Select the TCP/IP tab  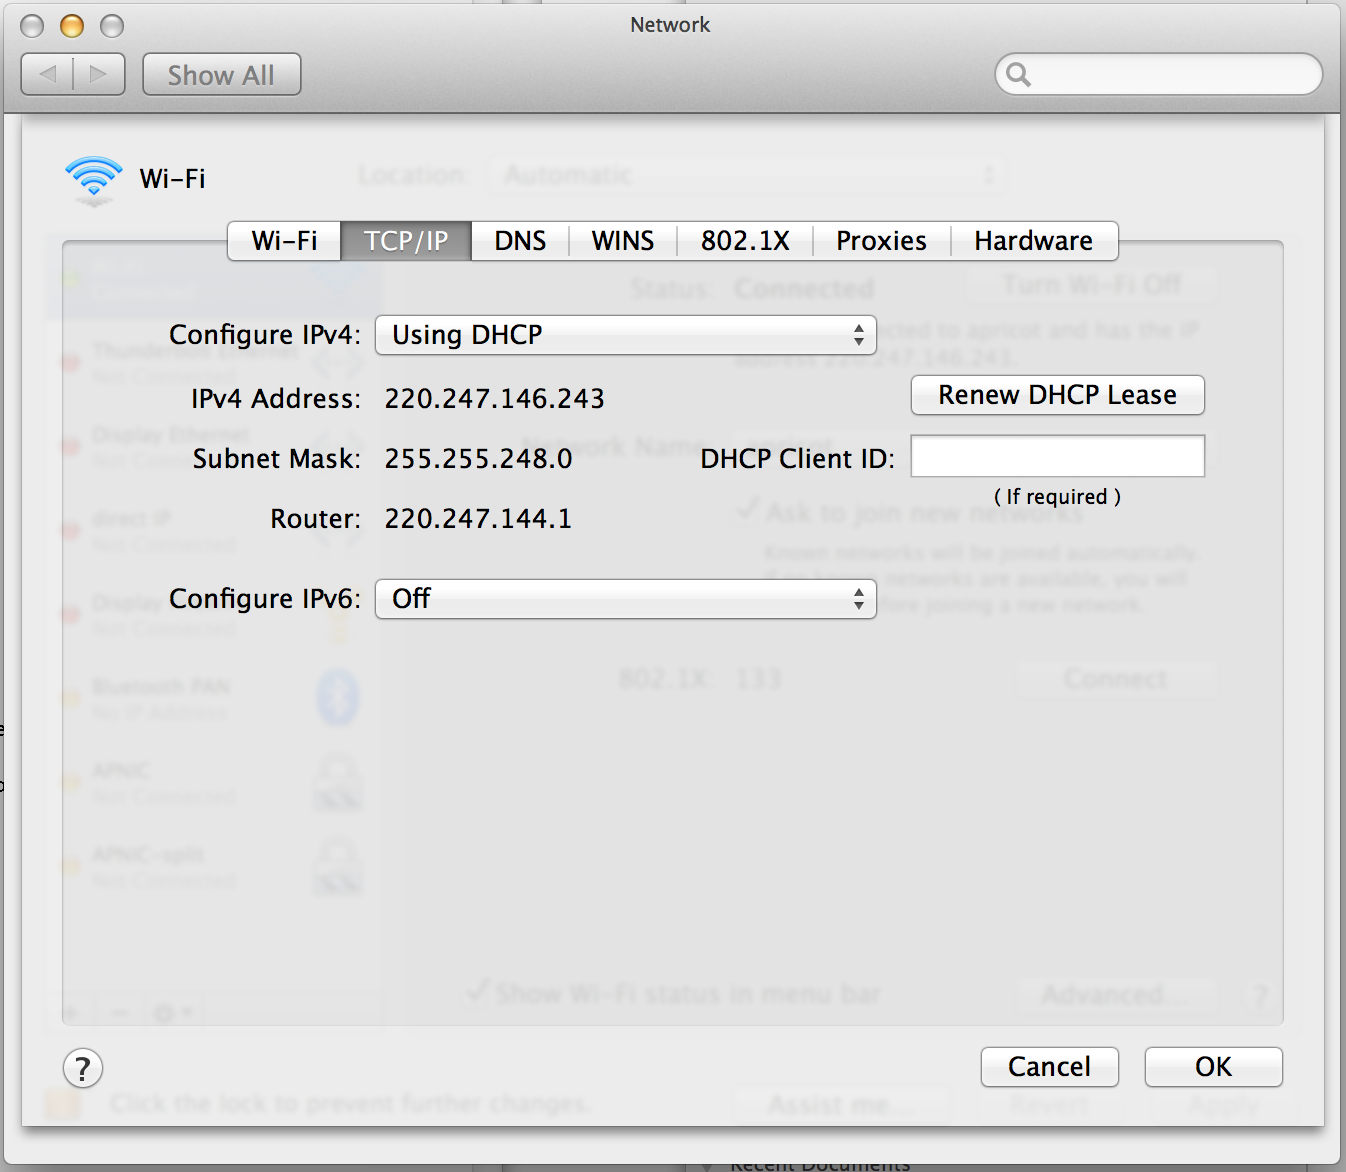[x=405, y=241]
